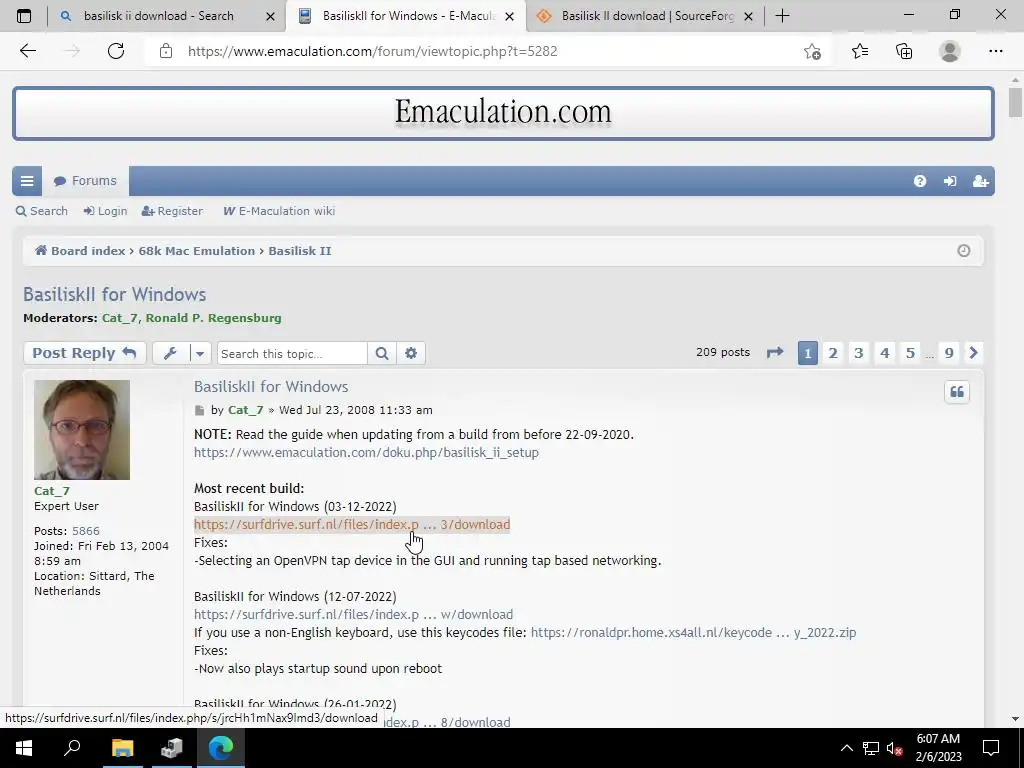The height and width of the screenshot is (768, 1024).
Task: Open File Explorer from taskbar
Action: tap(122, 748)
